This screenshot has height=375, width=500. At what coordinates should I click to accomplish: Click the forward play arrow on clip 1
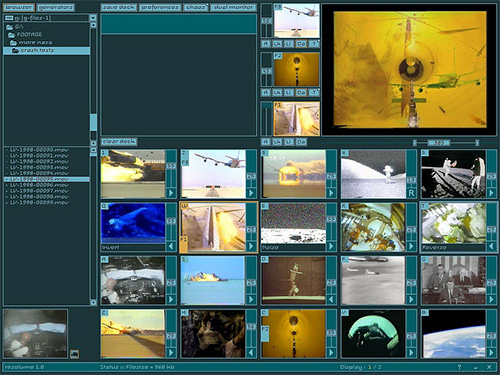pos(171,193)
